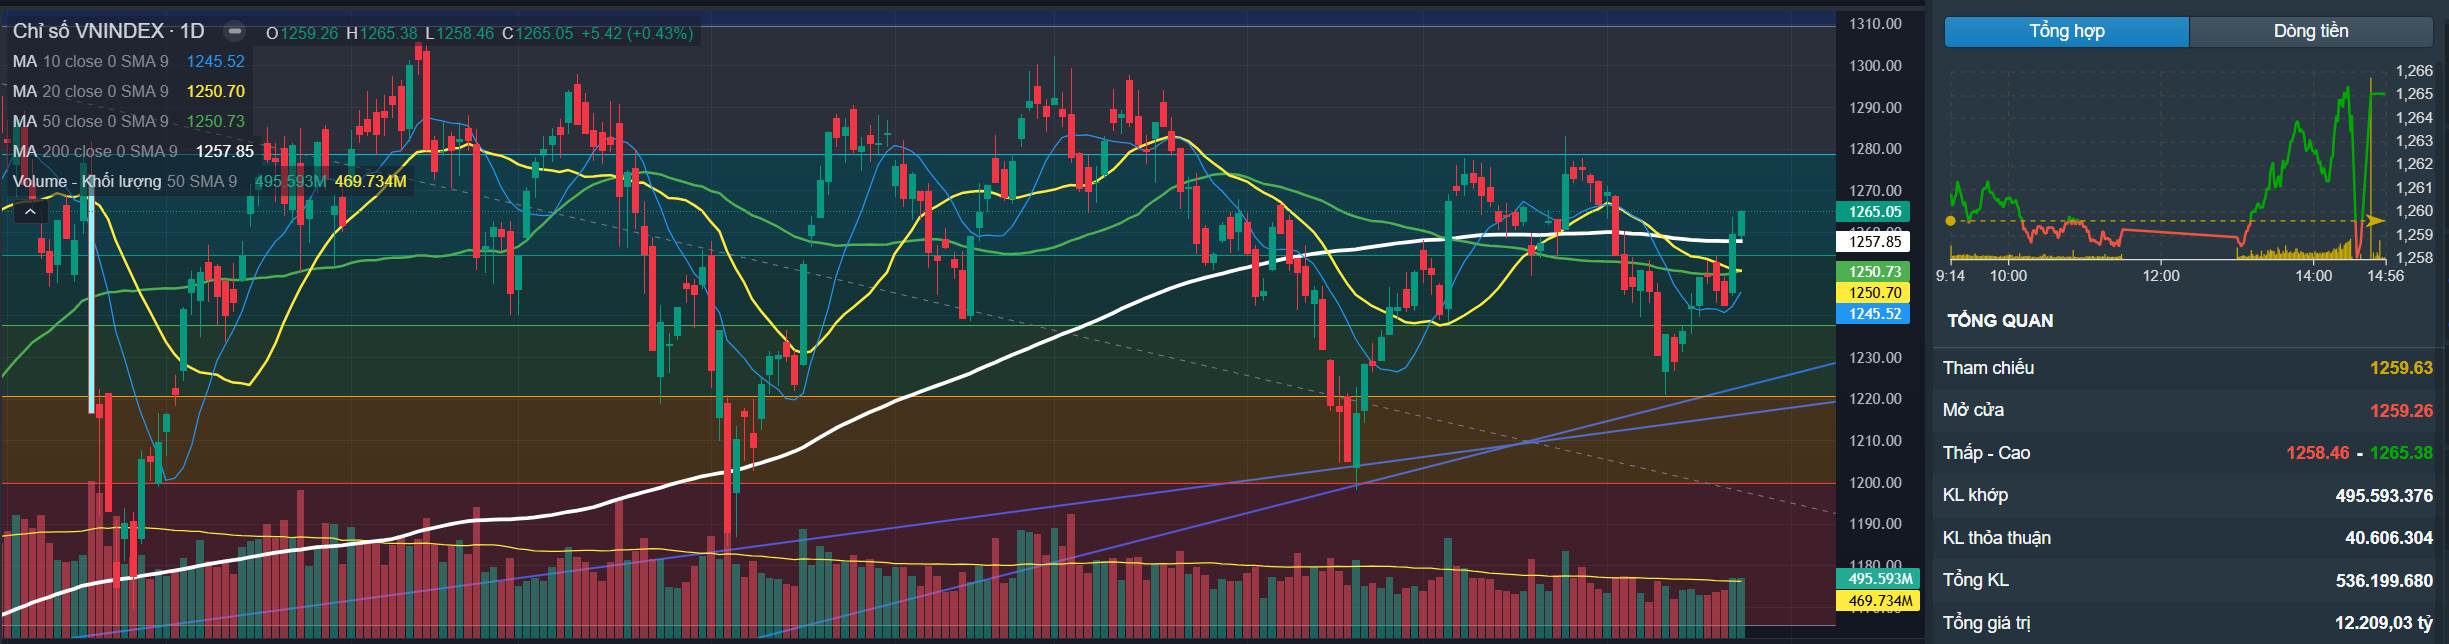Click the high value H1265.38 in header
This screenshot has width=2449, height=644.
click(382, 33)
